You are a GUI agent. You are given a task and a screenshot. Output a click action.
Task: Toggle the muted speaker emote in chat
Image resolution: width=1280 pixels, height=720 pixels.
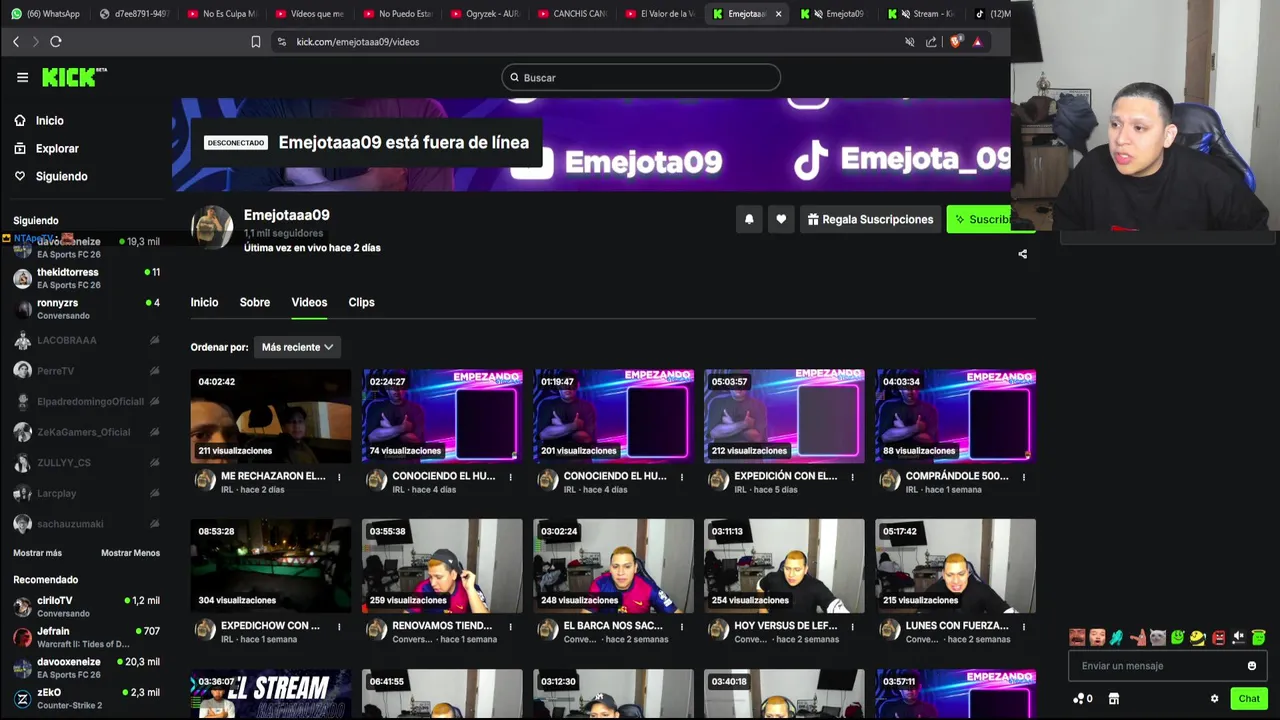pos(1238,637)
